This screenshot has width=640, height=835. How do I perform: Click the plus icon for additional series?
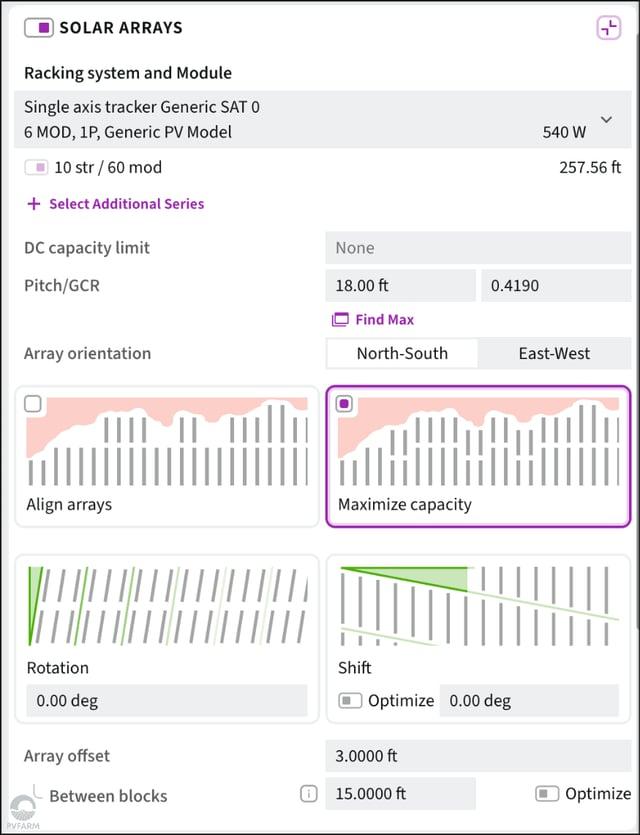34,204
